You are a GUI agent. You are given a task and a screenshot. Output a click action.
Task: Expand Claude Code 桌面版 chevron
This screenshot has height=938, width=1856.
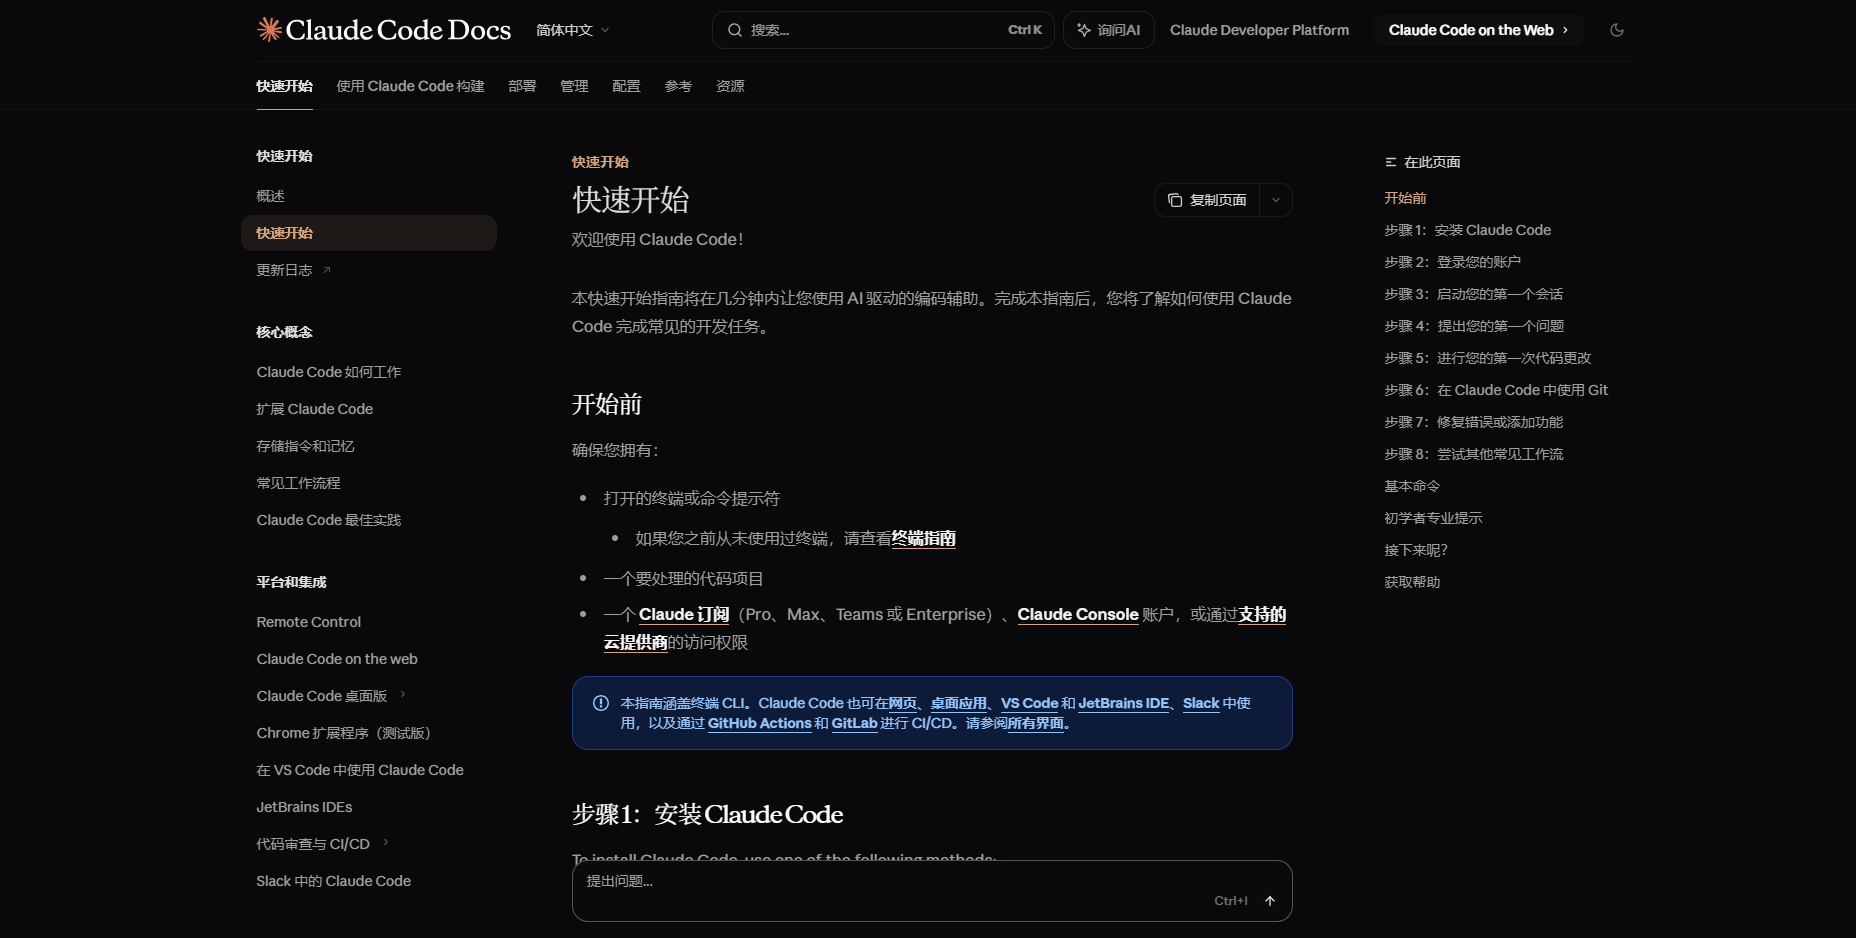tap(403, 695)
